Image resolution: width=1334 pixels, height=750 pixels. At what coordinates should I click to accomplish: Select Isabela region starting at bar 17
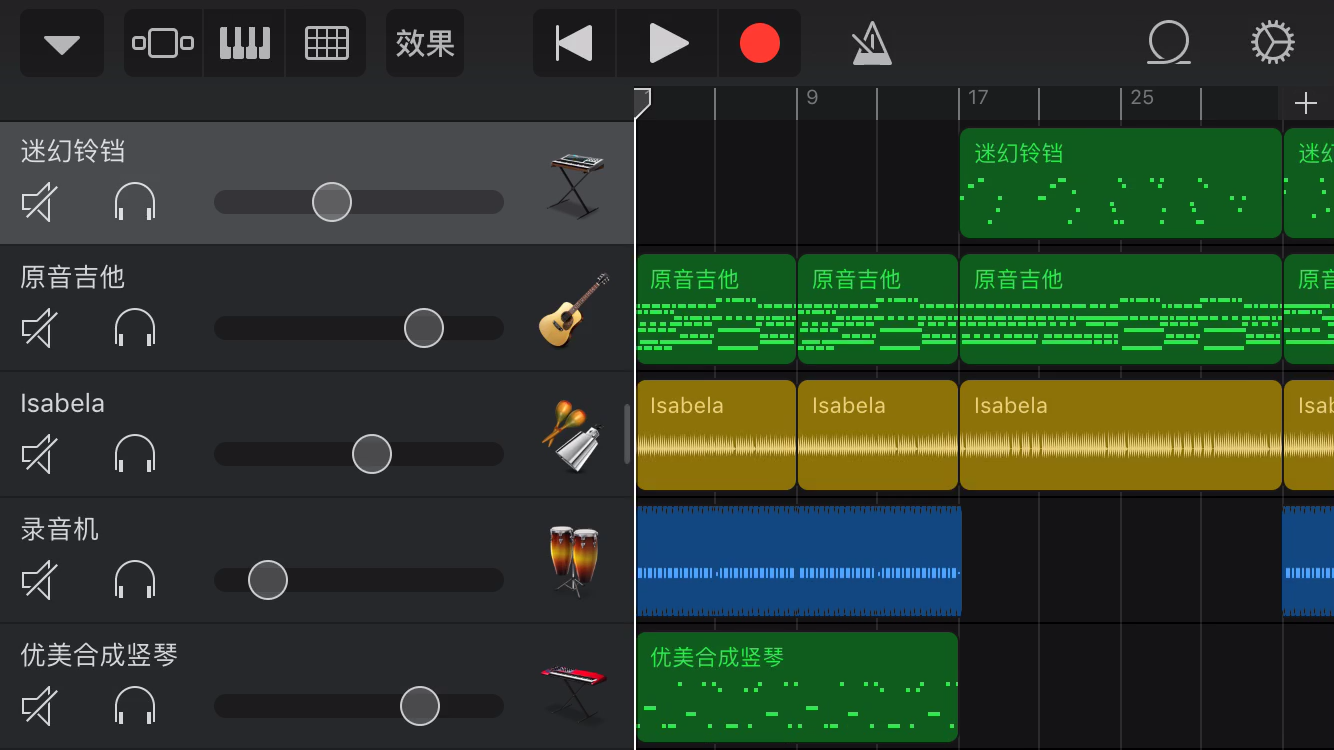pyautogui.click(x=1121, y=435)
